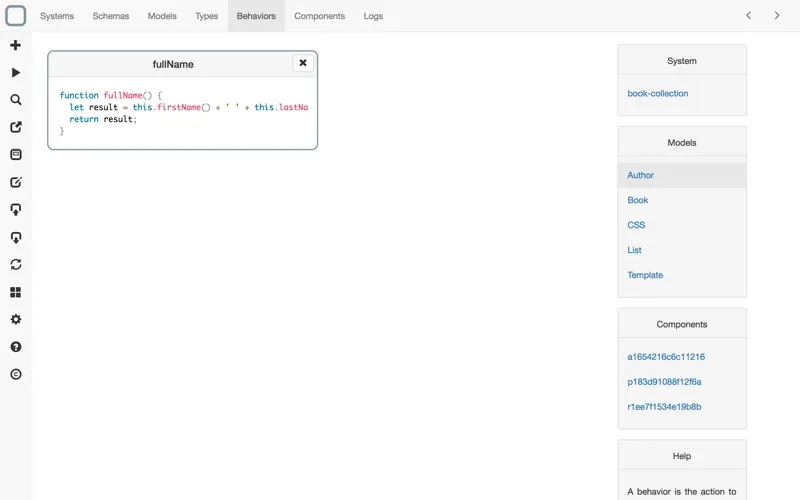Image resolution: width=800 pixels, height=500 pixels.
Task: Click the plus icon to create a behavior
Action: (16, 45)
